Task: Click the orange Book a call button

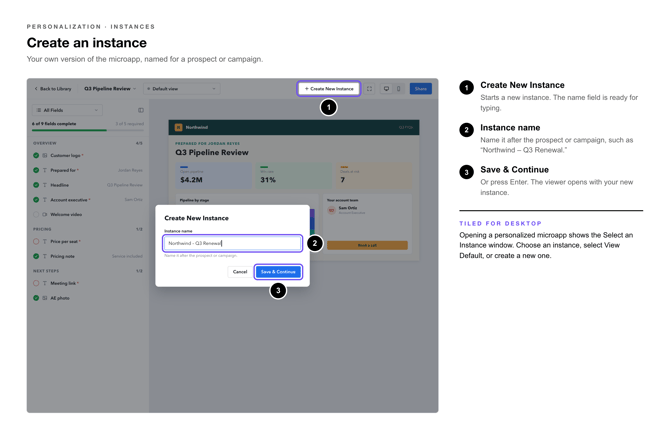Action: pos(367,245)
